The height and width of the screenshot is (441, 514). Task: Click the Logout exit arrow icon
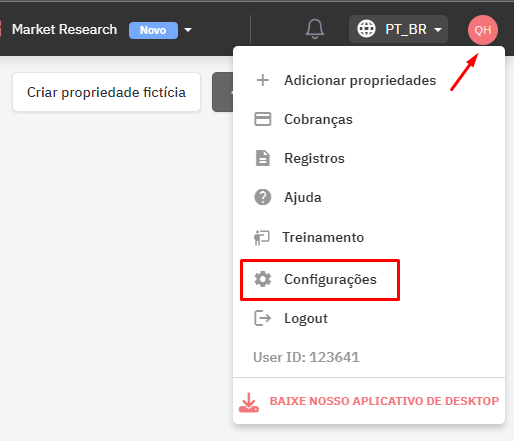(x=263, y=318)
